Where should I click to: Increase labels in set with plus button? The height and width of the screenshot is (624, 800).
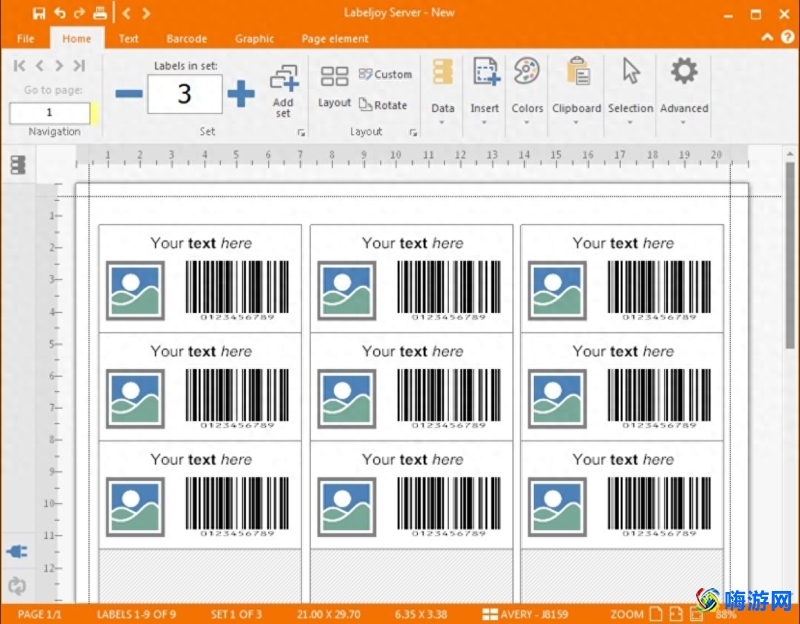(x=241, y=93)
